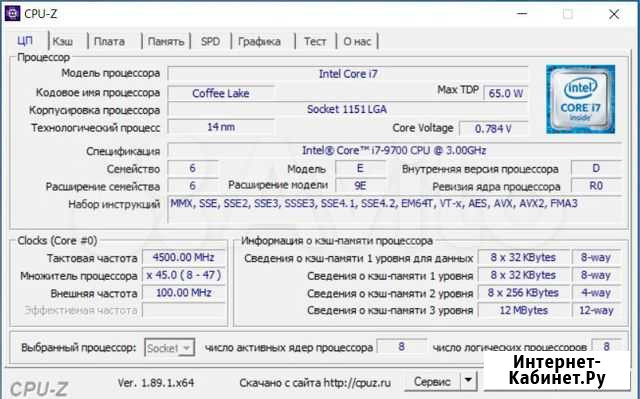
Task: Select the ЦП tab
Action: 25,41
